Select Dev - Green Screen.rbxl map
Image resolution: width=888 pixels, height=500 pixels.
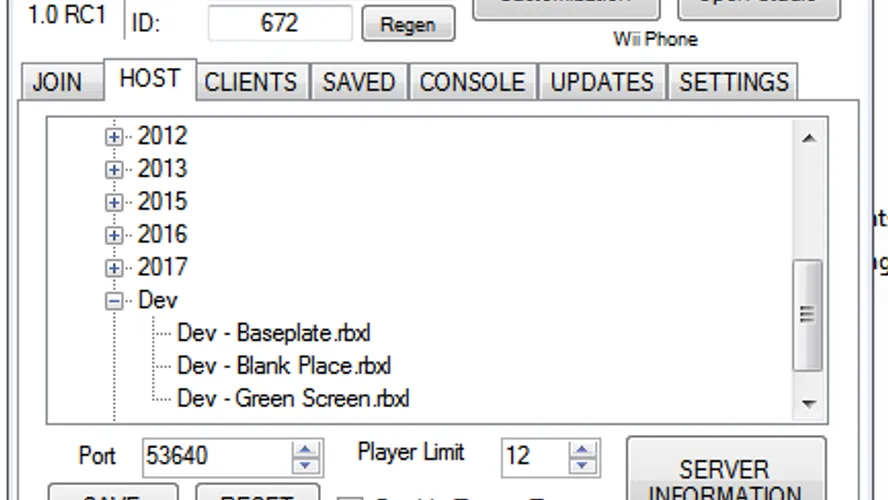293,399
